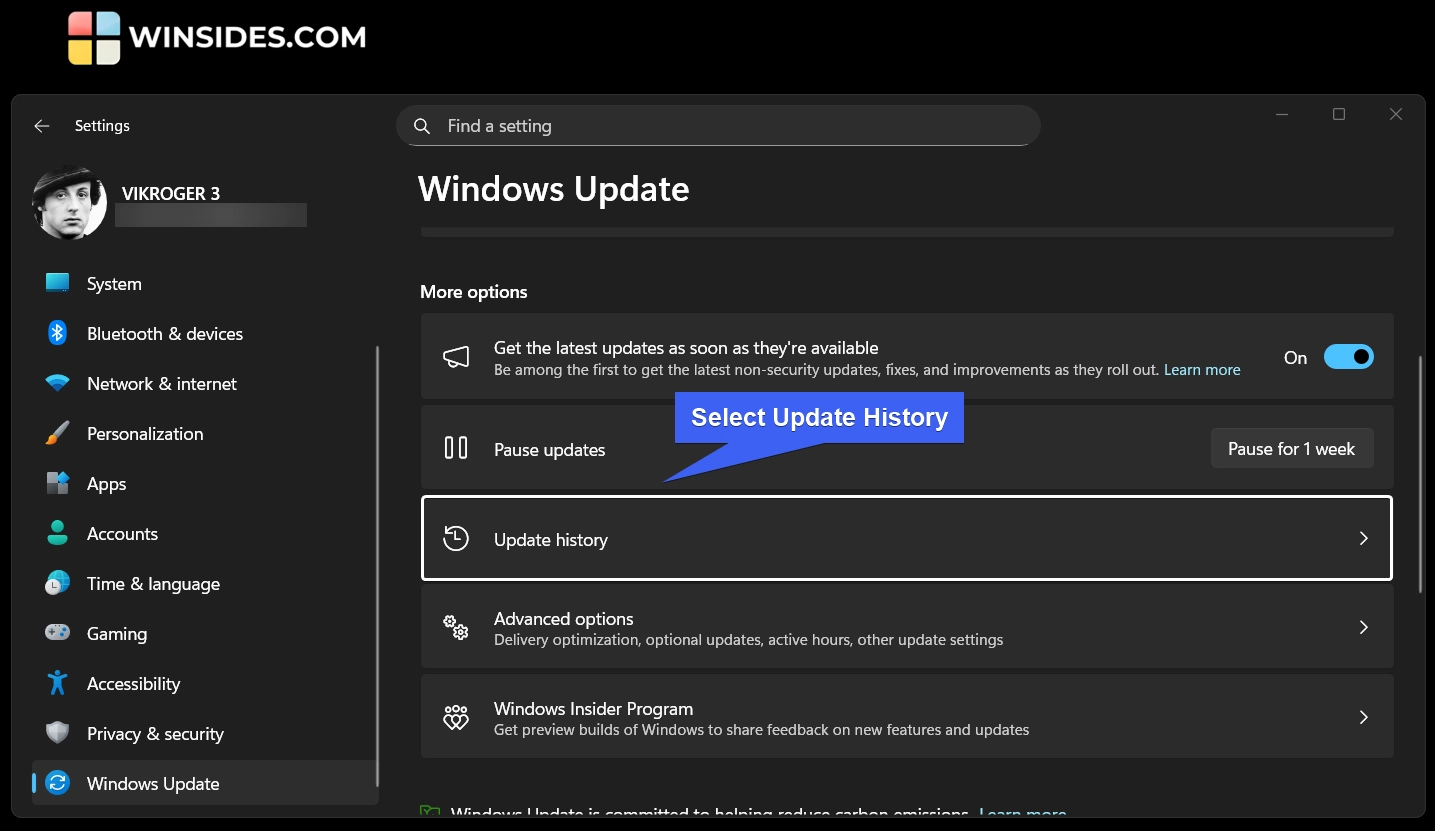Open Time & language settings

[x=154, y=583]
